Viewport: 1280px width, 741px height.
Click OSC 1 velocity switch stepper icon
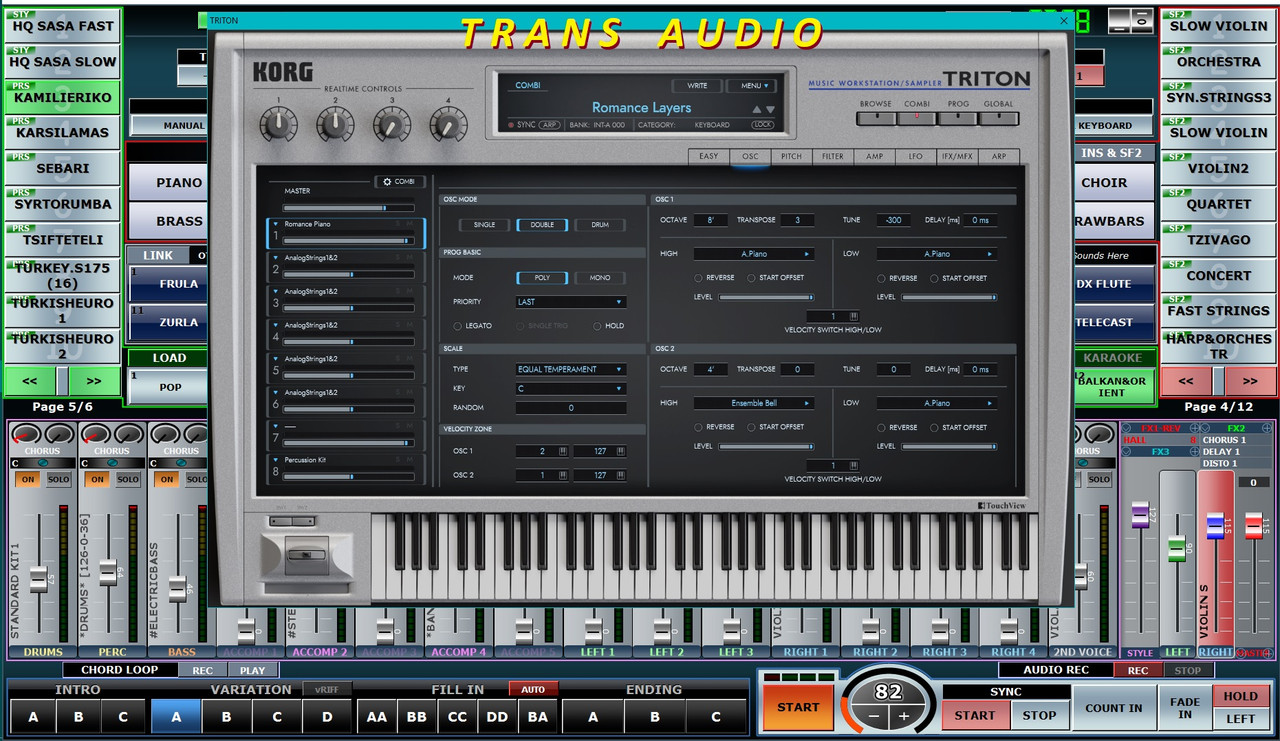(x=853, y=316)
